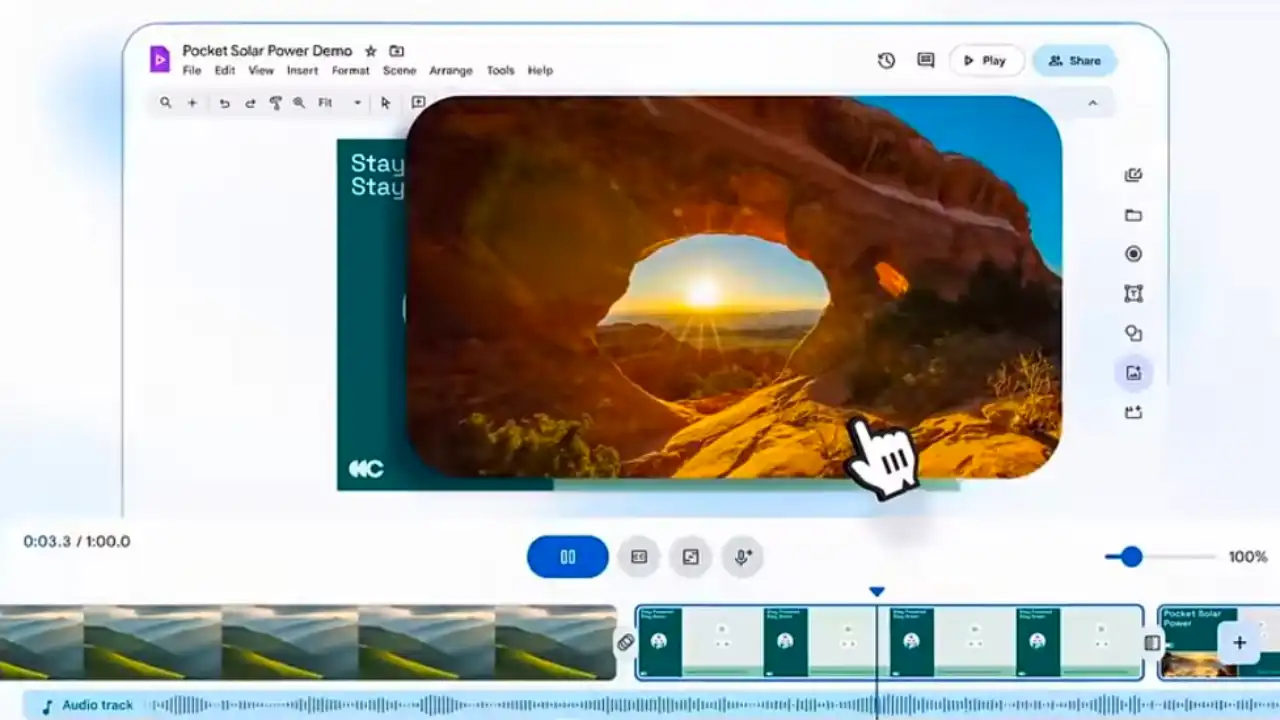
Task: Select the paint format tool
Action: click(x=275, y=103)
